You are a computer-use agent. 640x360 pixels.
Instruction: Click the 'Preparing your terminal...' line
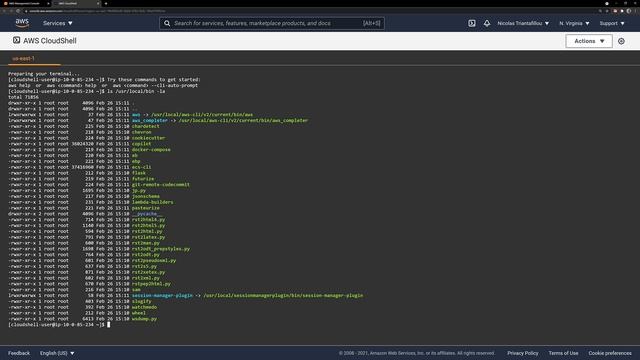tap(44, 74)
